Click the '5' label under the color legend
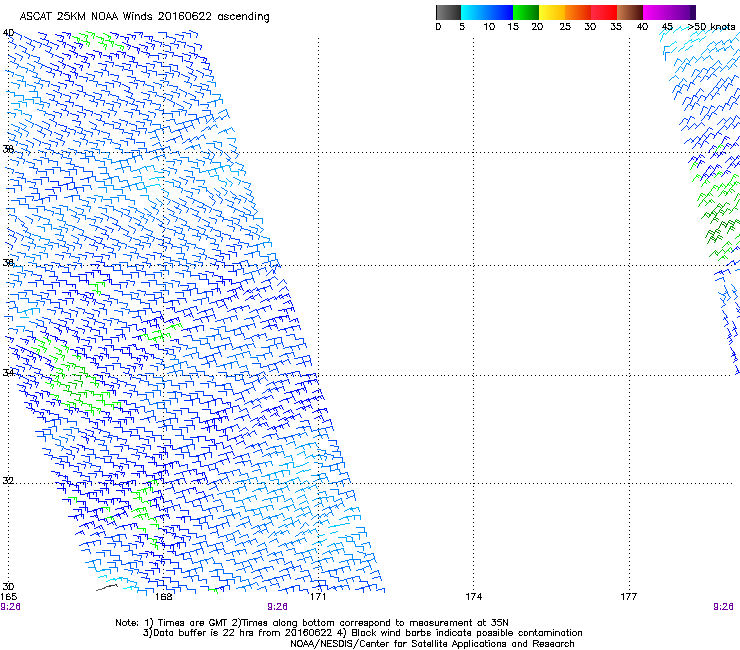 click(x=462, y=27)
